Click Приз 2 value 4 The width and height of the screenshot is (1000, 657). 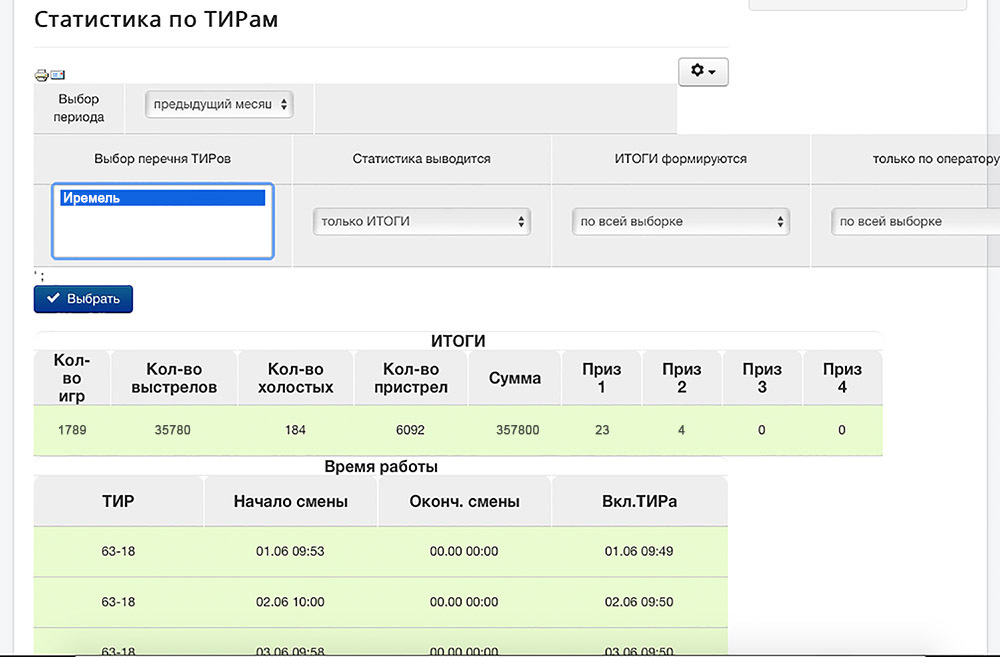coord(681,430)
